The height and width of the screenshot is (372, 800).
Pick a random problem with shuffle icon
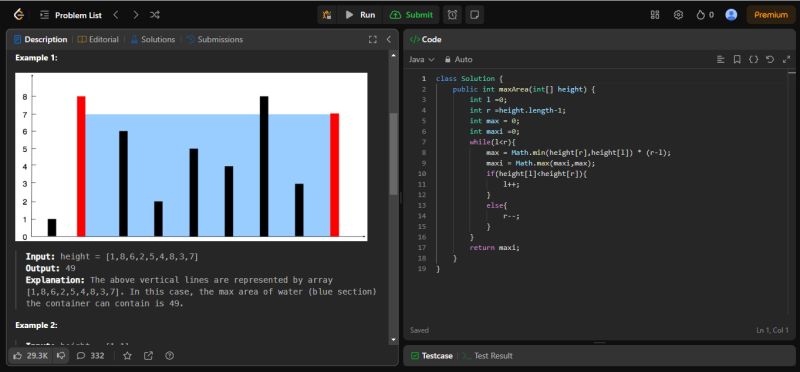[x=155, y=15]
